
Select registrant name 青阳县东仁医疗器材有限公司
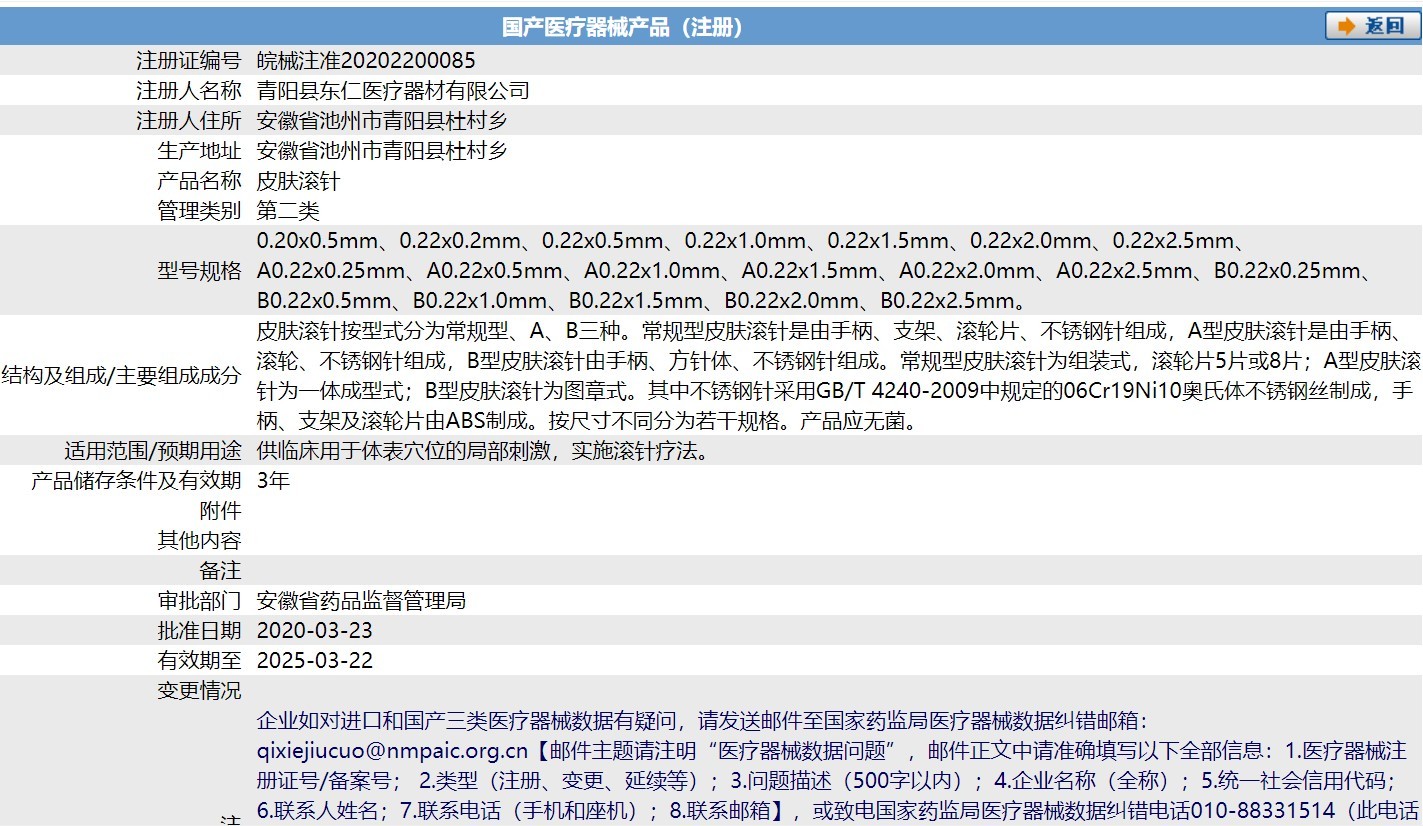[x=393, y=90]
